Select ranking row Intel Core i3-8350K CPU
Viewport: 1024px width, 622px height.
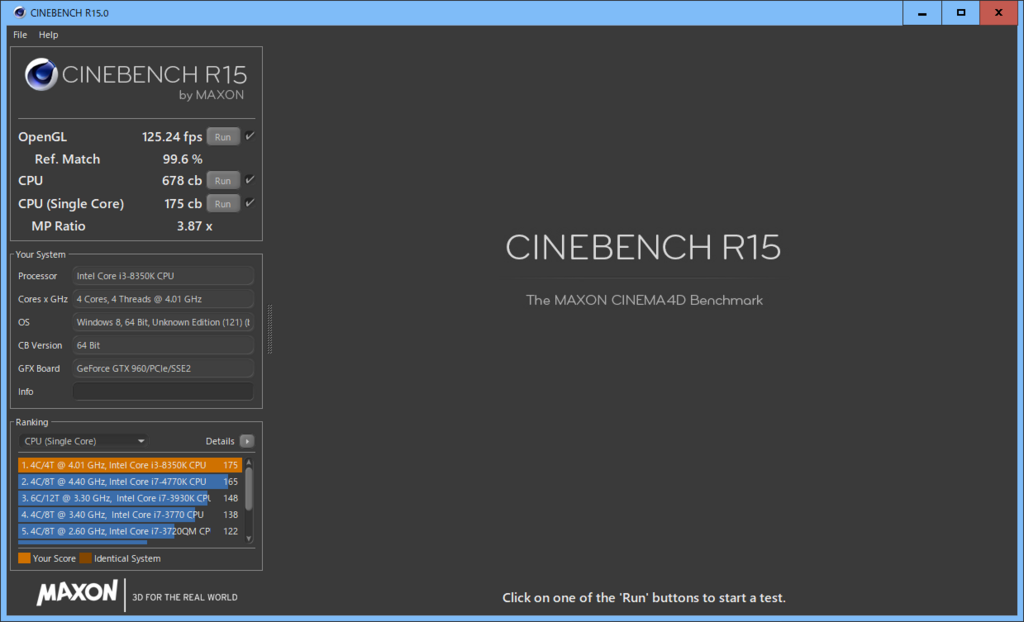130,465
